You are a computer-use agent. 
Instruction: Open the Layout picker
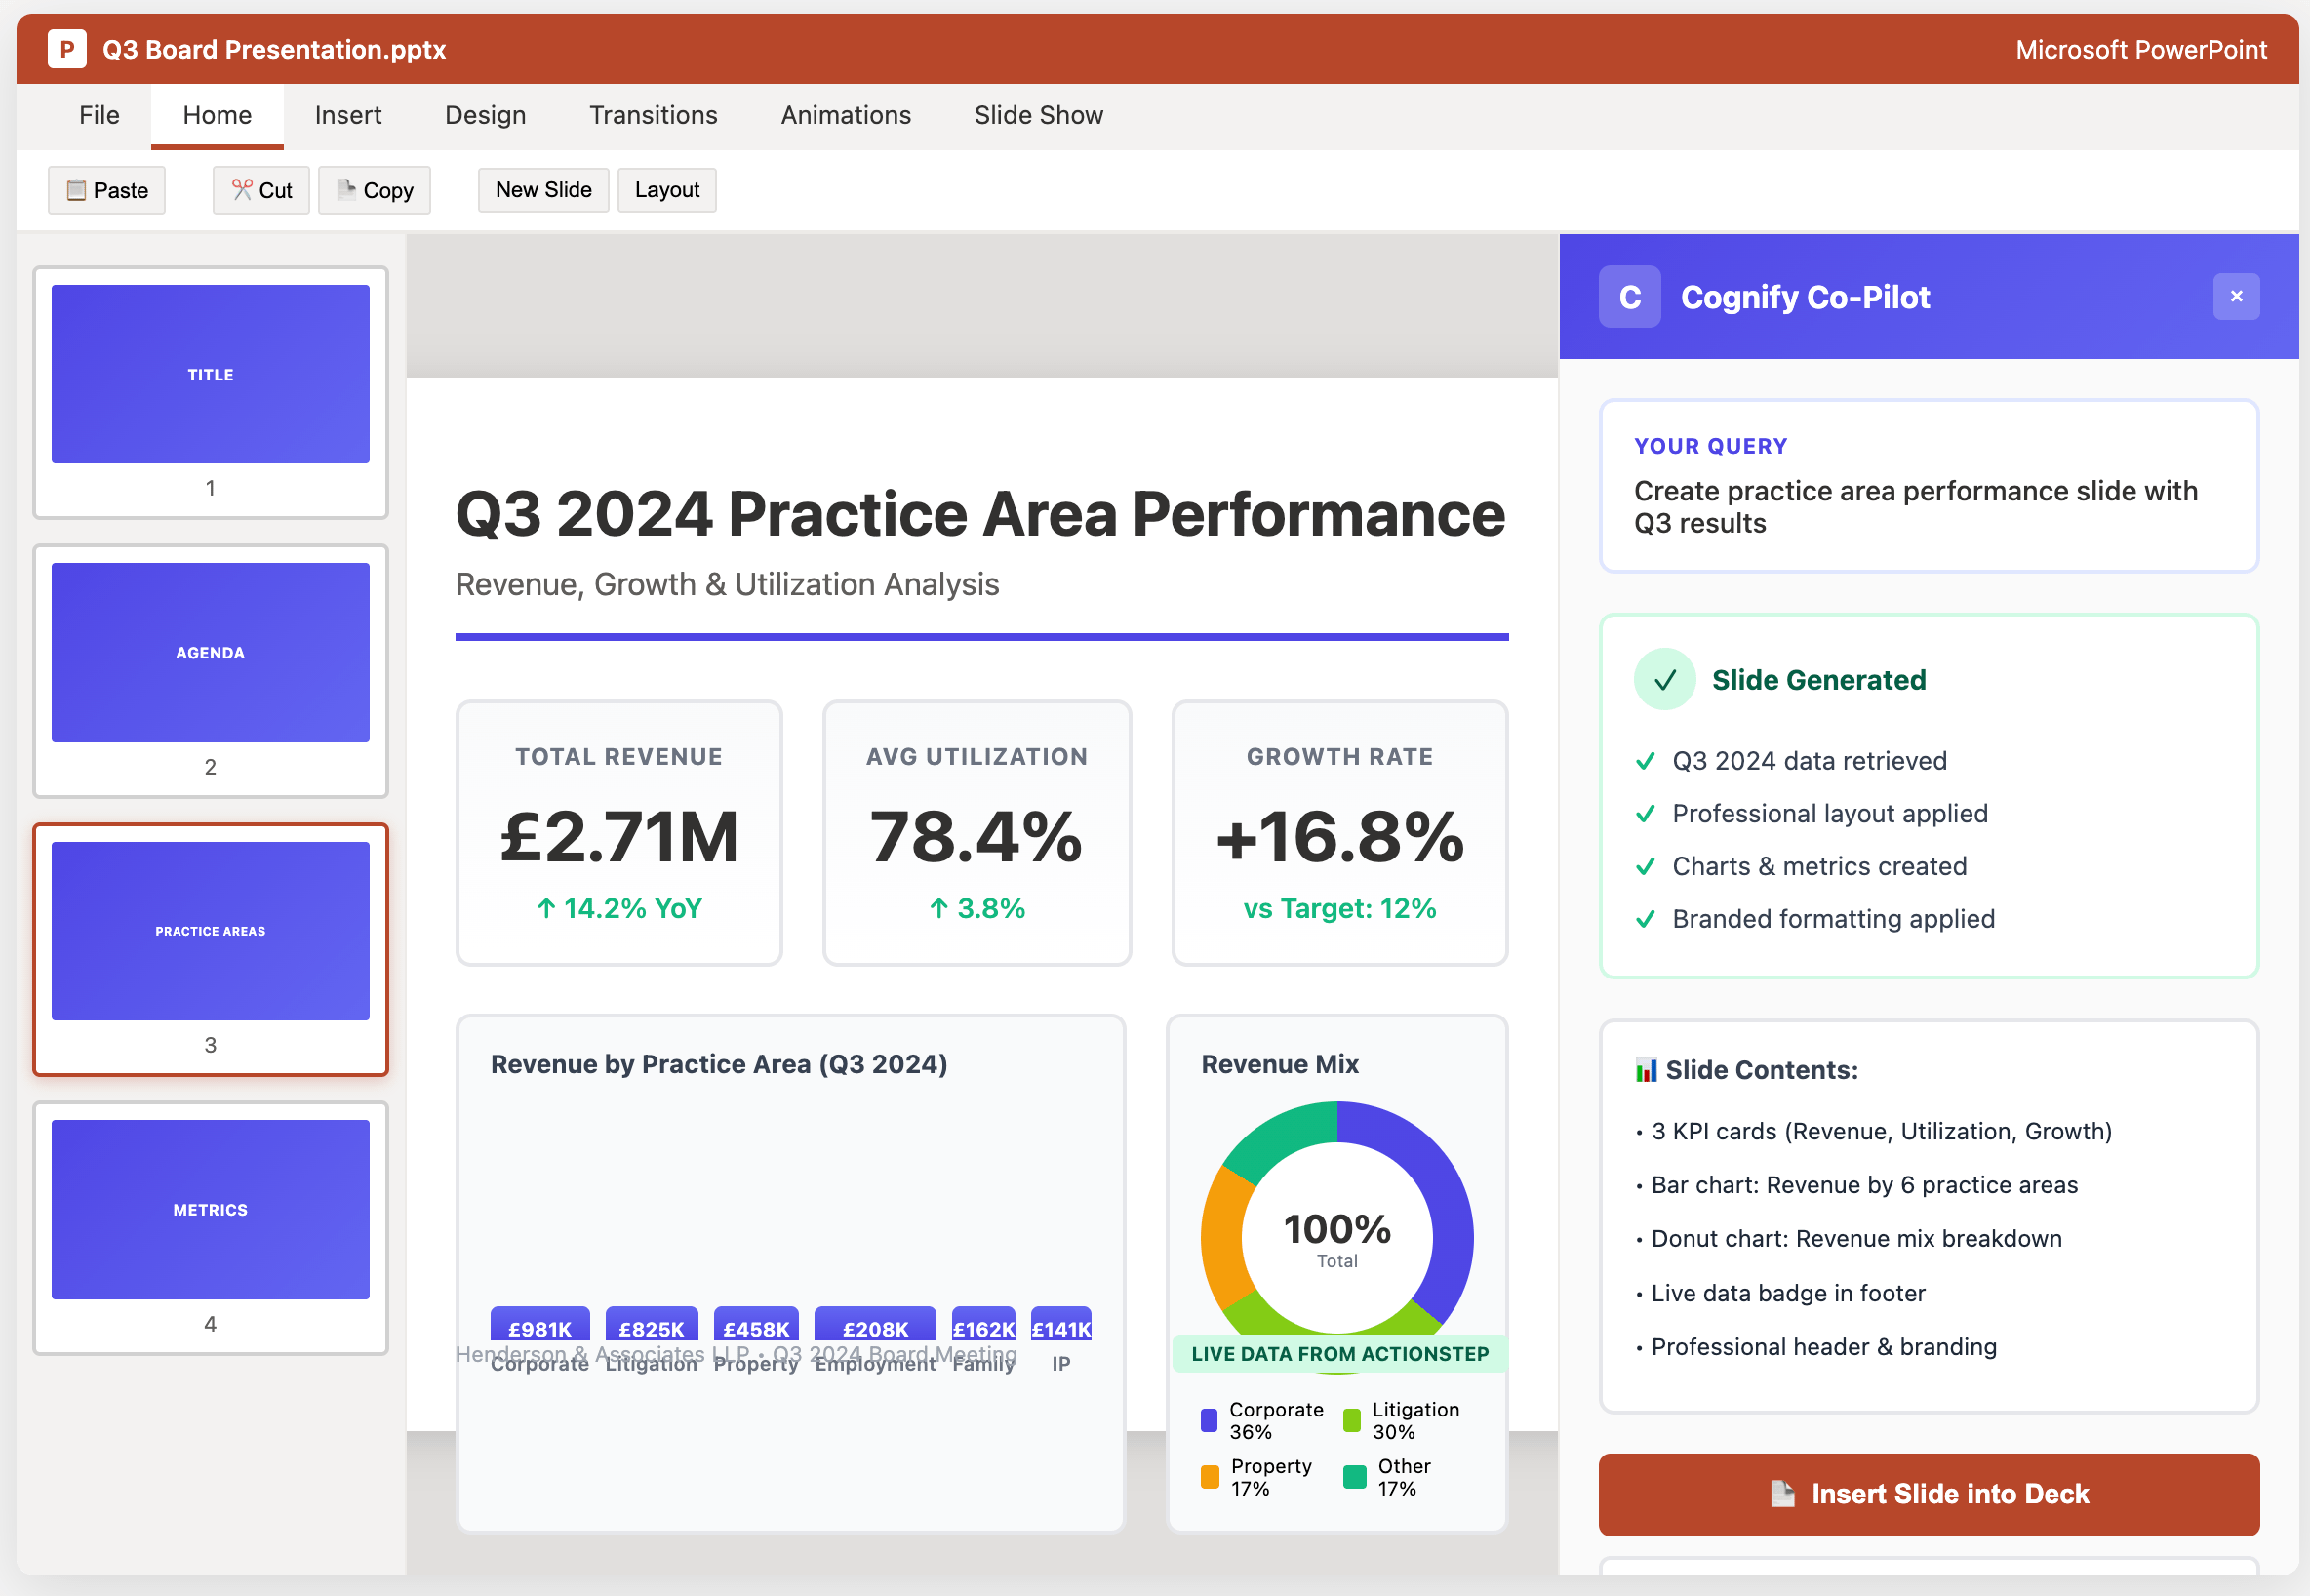(x=666, y=189)
